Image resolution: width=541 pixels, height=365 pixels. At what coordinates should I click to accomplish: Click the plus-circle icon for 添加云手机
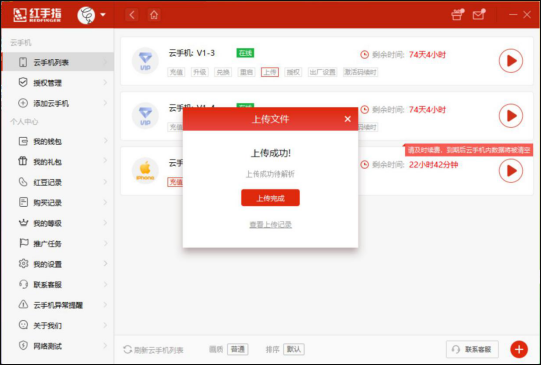point(23,103)
